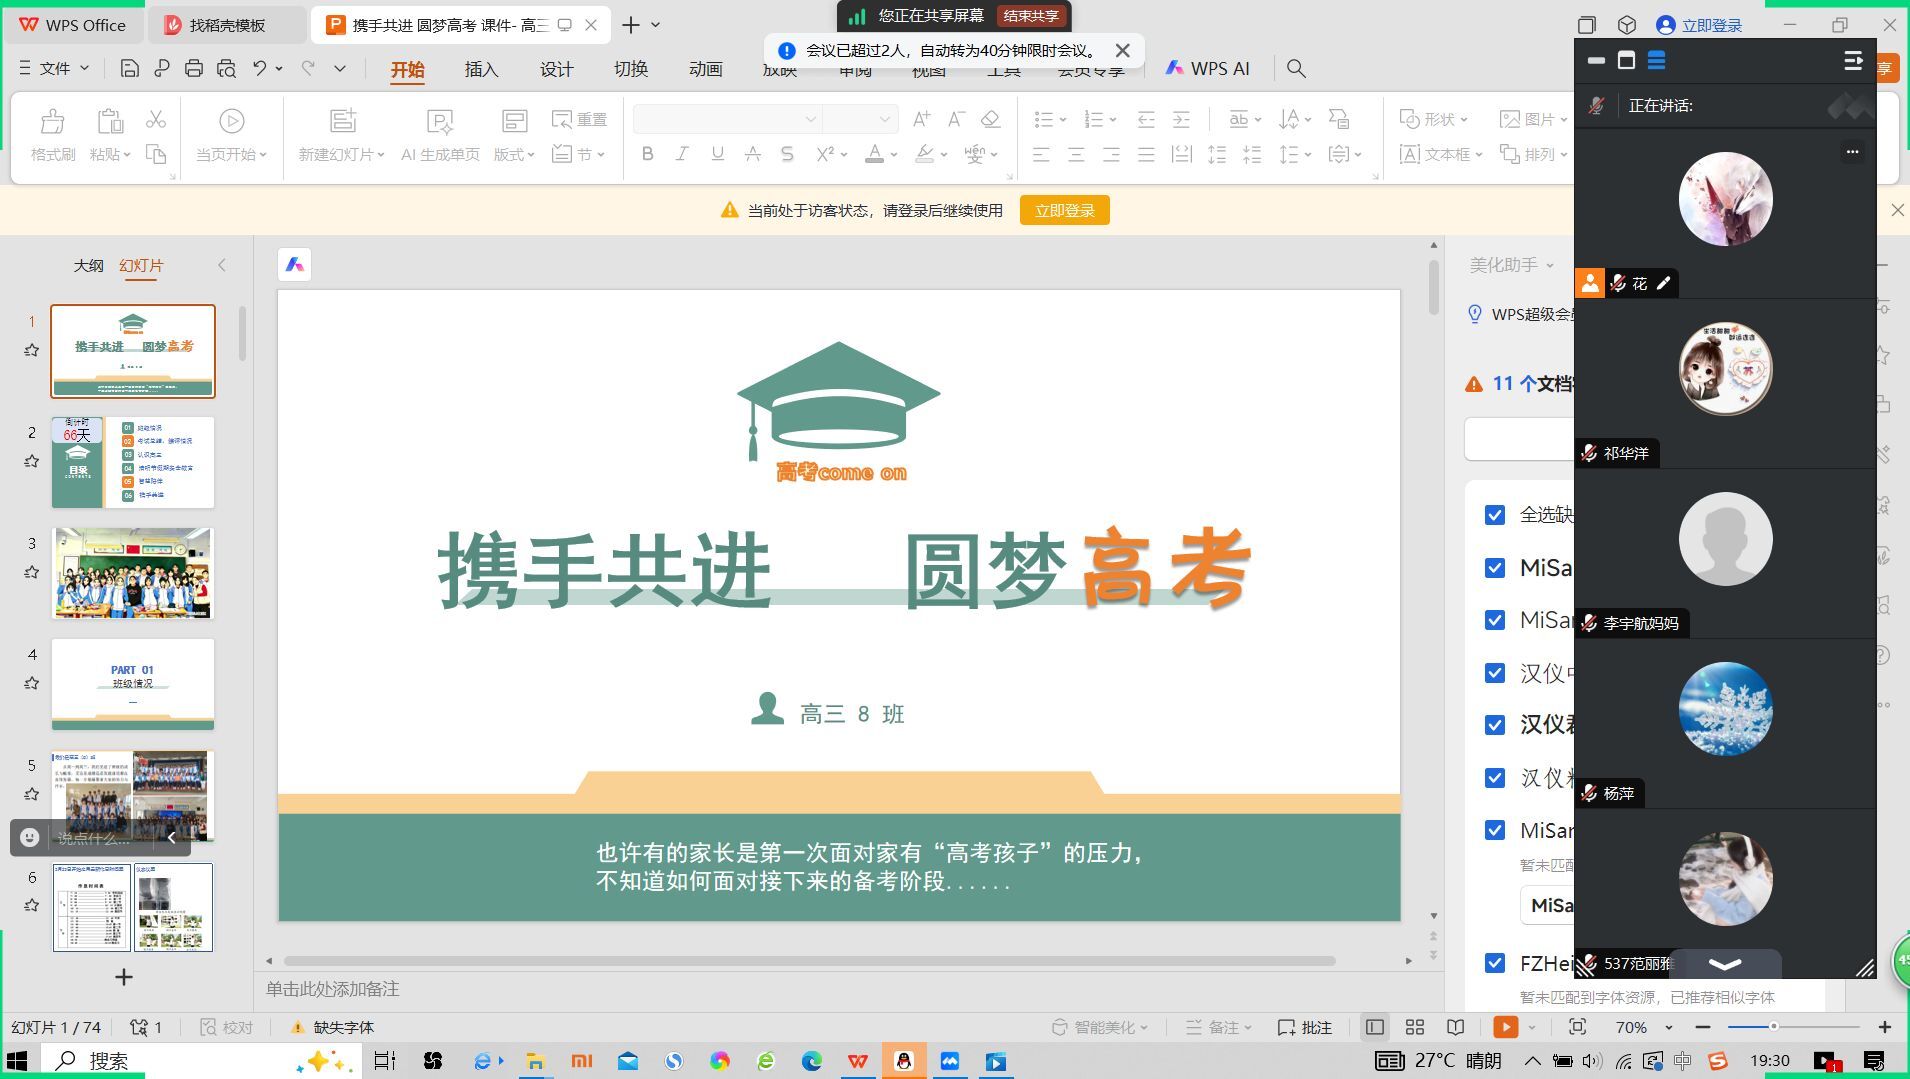Click the save icon in quick toolbar
The height and width of the screenshot is (1079, 1910).
[x=129, y=68]
